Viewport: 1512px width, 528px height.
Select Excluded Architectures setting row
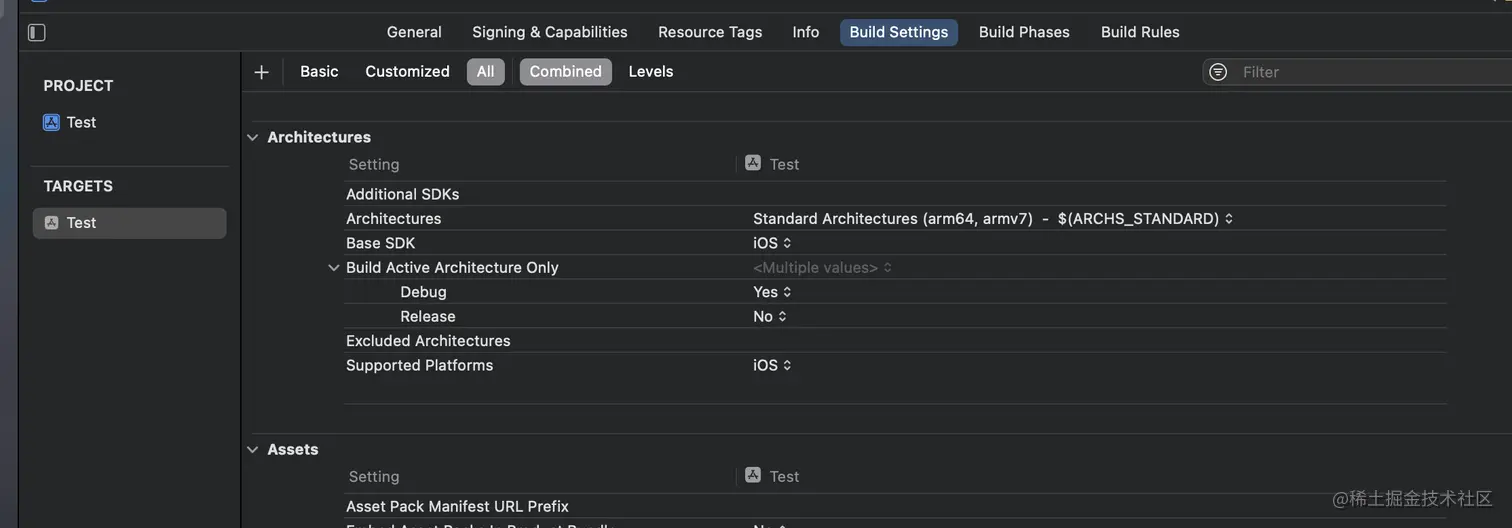point(428,341)
